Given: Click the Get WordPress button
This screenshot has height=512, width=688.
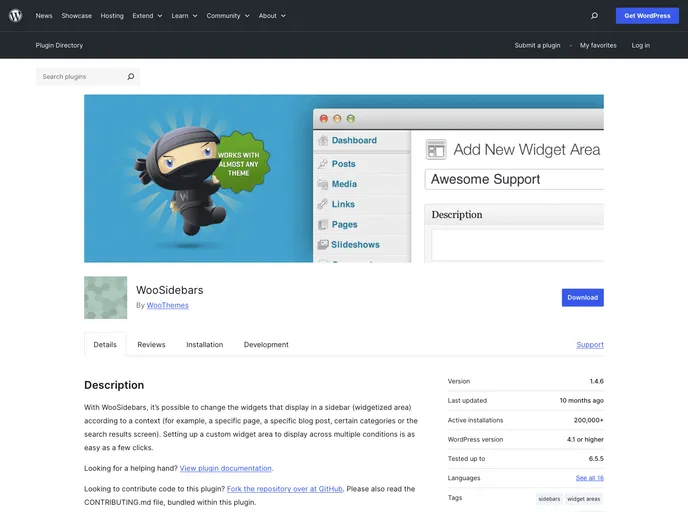Looking at the screenshot, I should coord(647,16).
